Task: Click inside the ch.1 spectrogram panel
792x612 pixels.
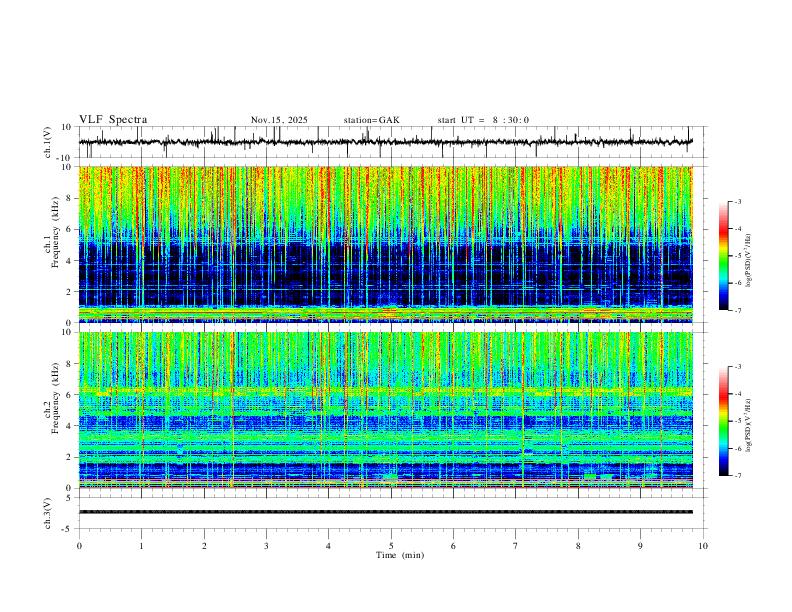Action: pos(385,244)
